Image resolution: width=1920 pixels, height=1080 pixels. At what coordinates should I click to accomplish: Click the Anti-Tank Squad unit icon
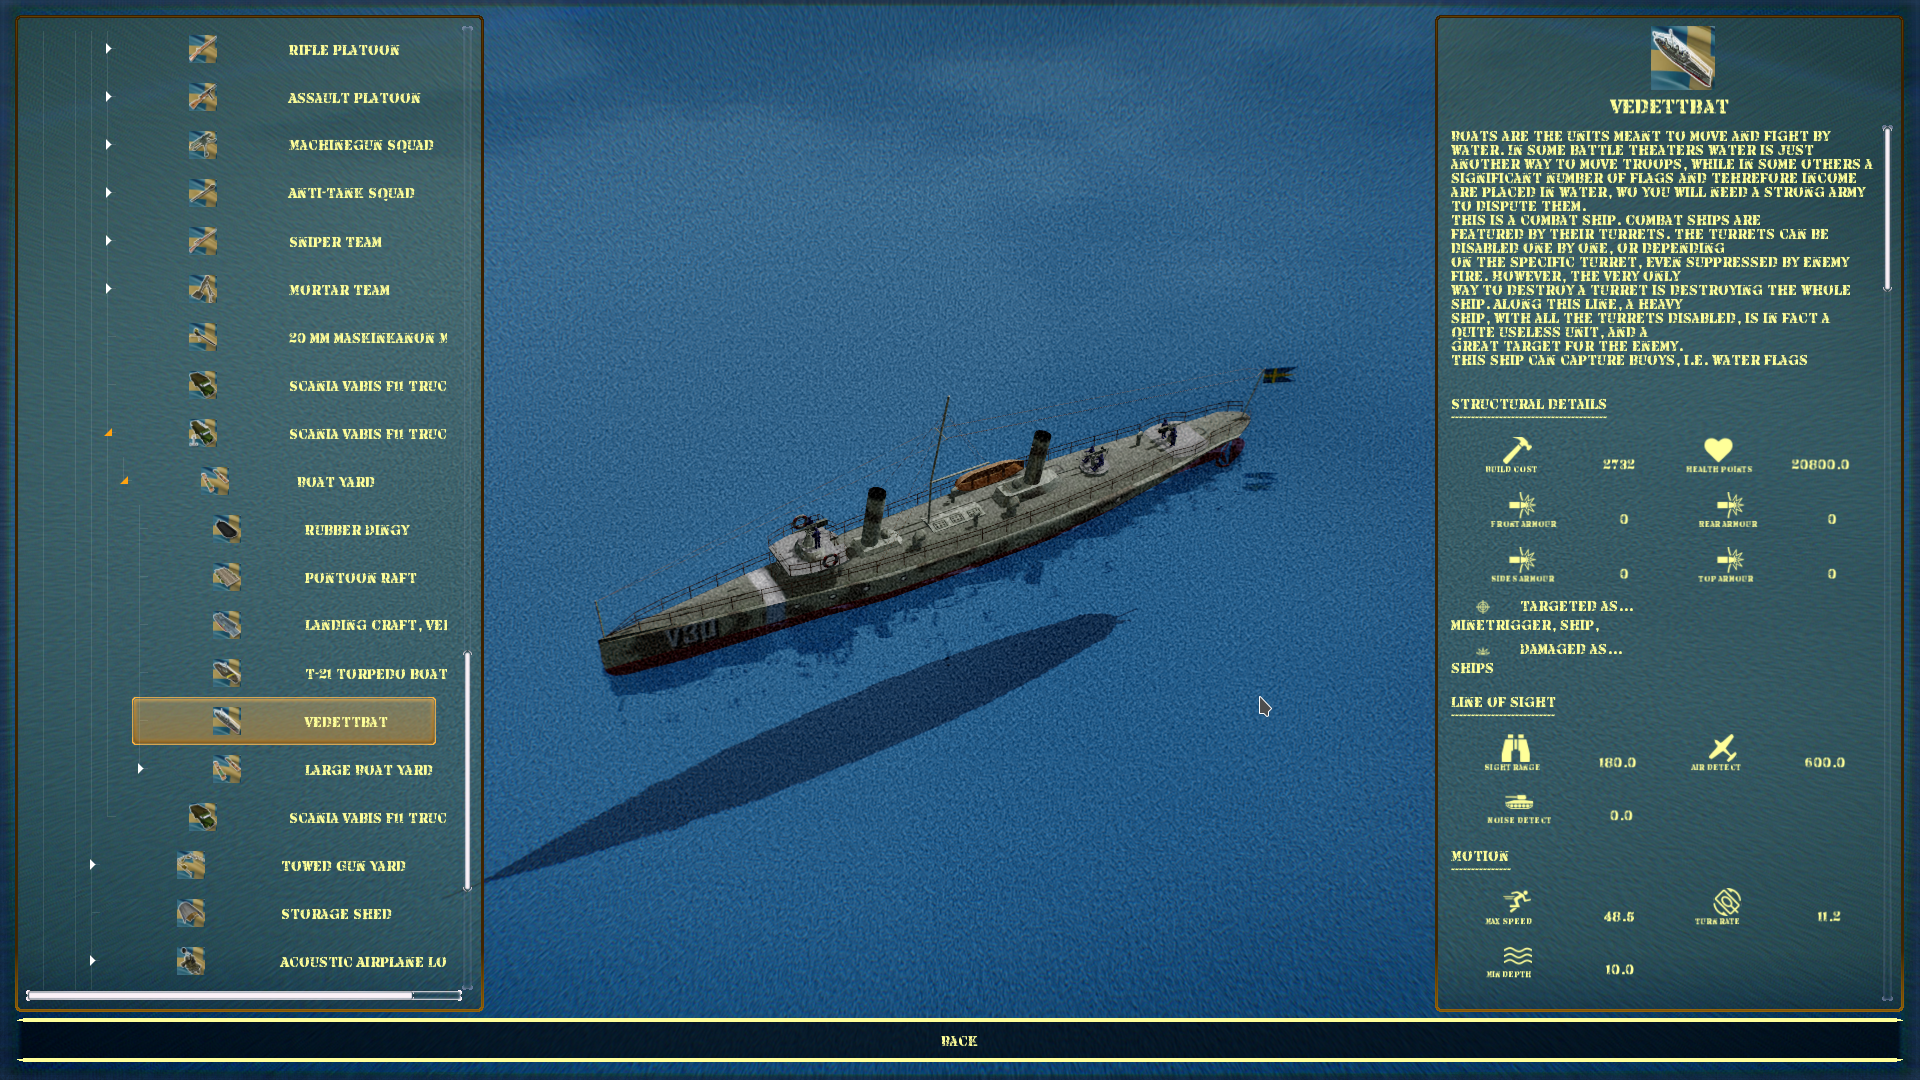[x=203, y=193]
